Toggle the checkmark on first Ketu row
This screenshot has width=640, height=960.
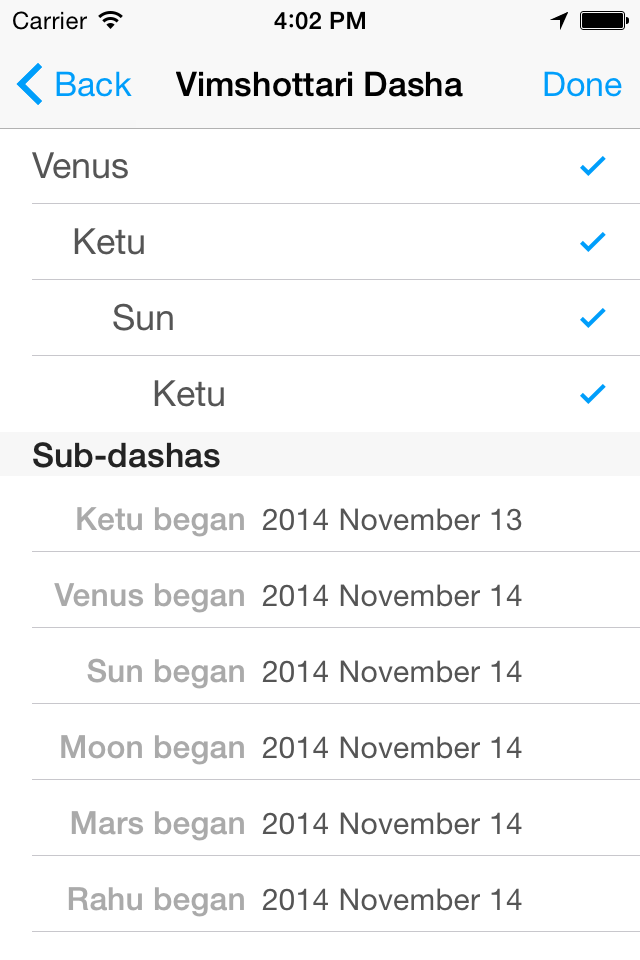[592, 242]
